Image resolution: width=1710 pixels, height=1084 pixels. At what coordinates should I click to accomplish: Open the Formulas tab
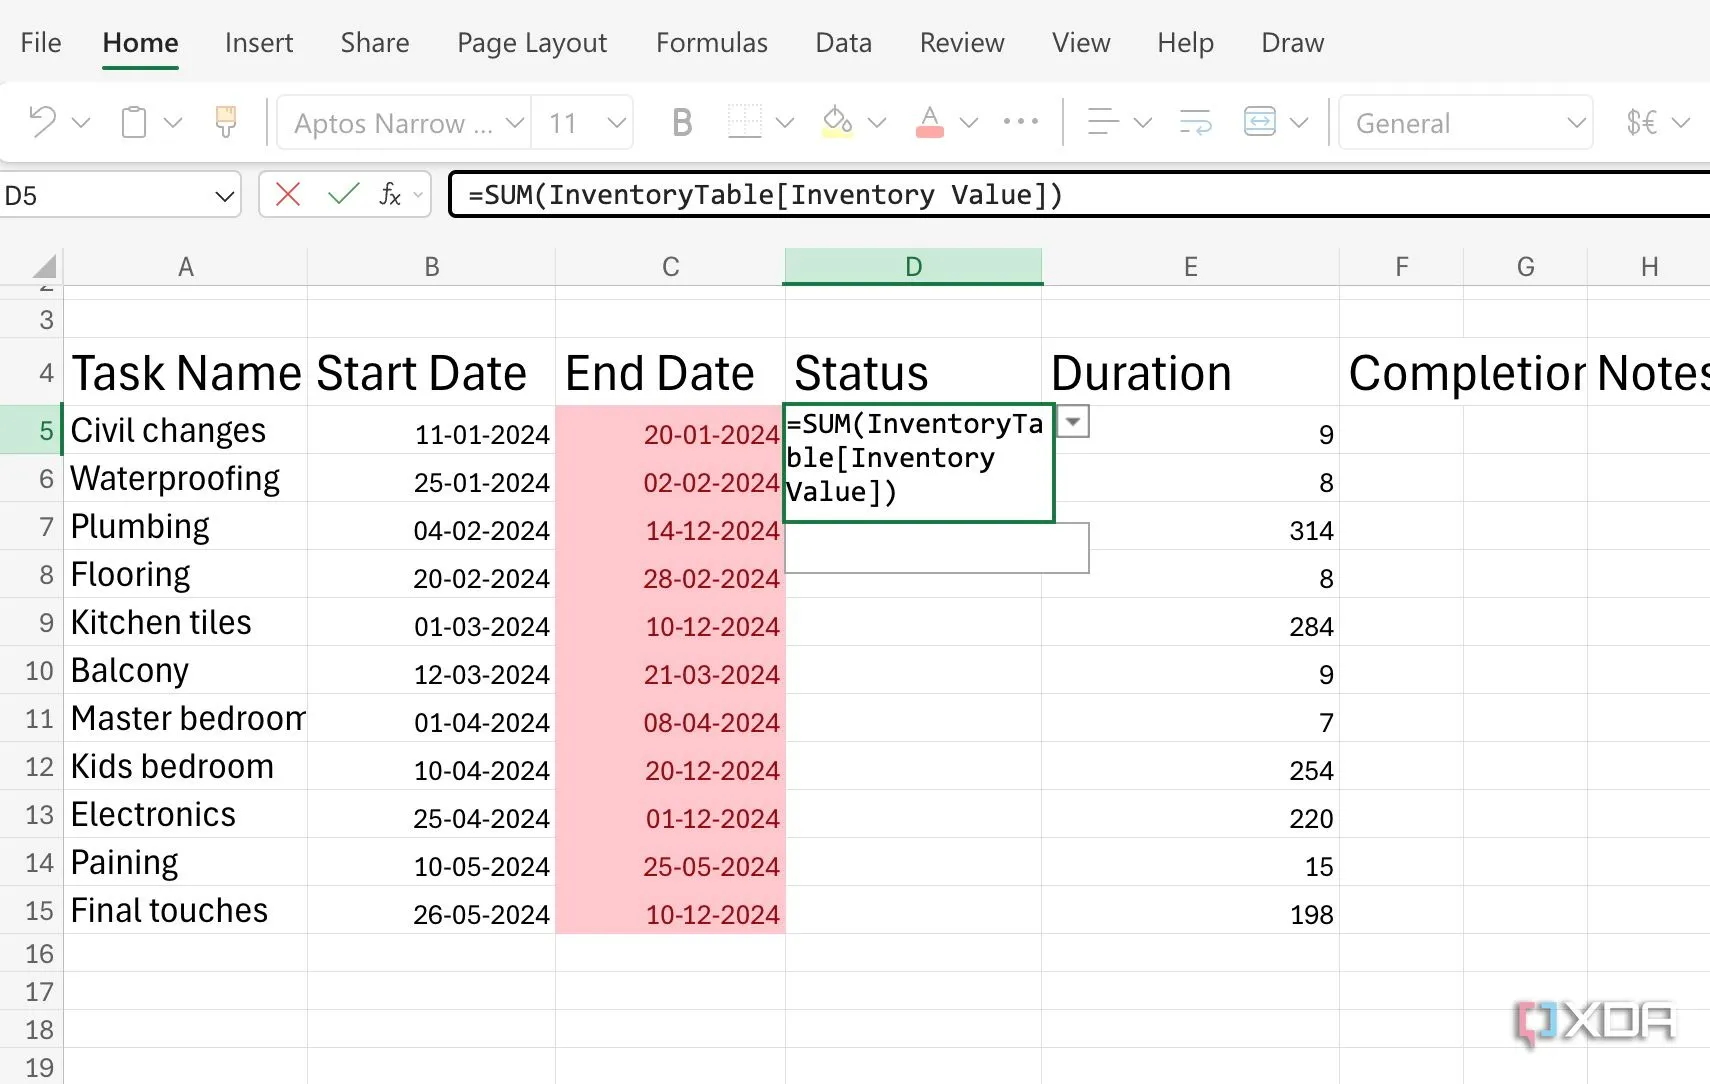[712, 43]
